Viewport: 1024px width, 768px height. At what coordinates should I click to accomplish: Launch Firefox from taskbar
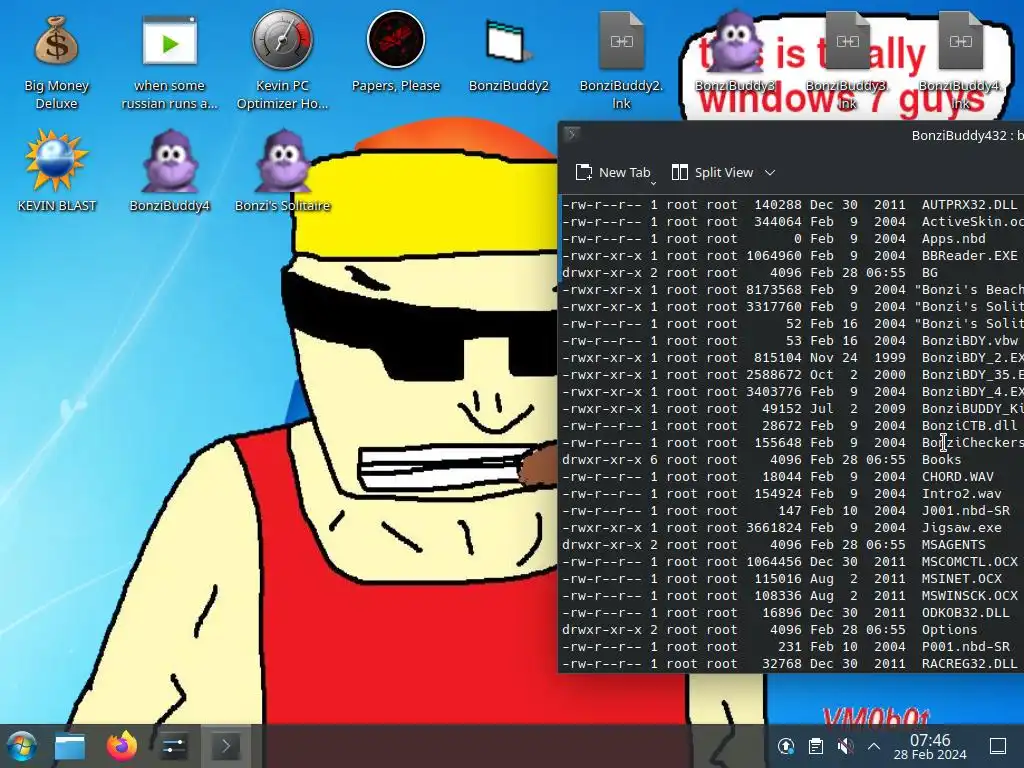122,746
